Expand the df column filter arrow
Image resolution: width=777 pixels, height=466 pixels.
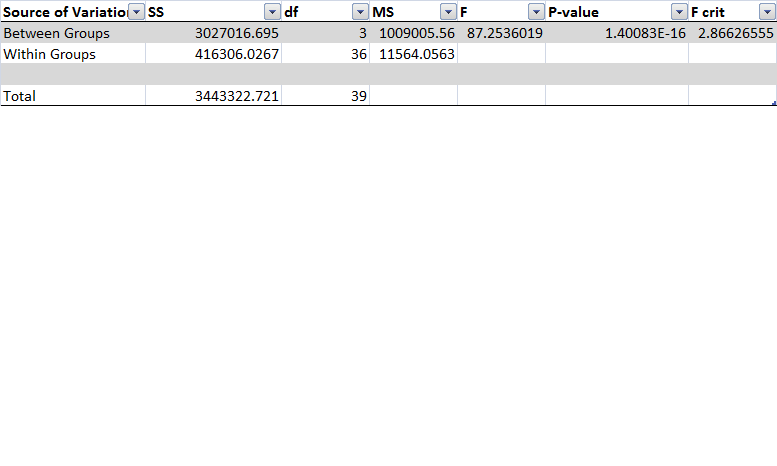coord(360,12)
